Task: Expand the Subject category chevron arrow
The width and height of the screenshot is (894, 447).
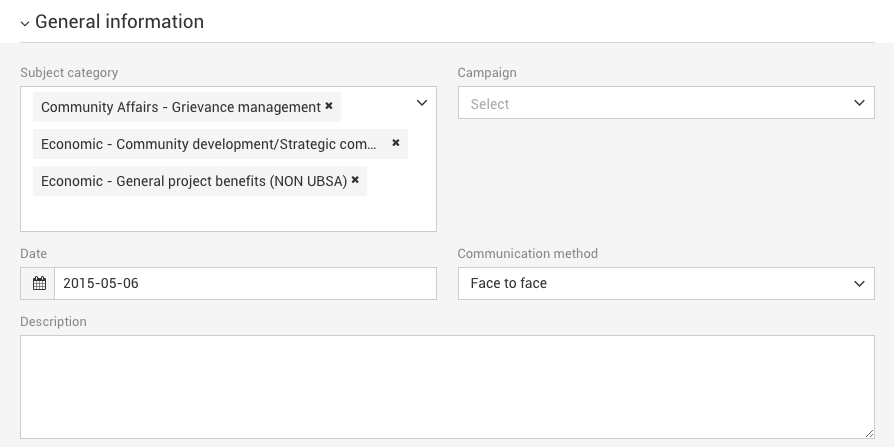Action: [421, 103]
